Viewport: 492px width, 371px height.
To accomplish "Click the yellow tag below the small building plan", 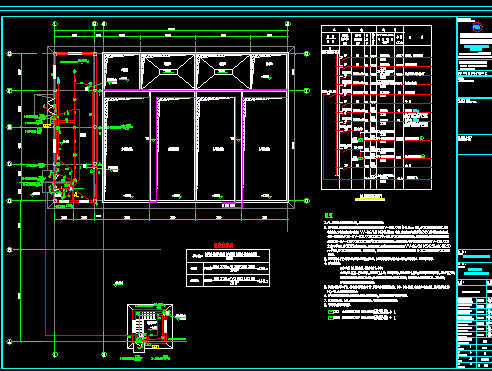I will pyautogui.click(x=155, y=347).
